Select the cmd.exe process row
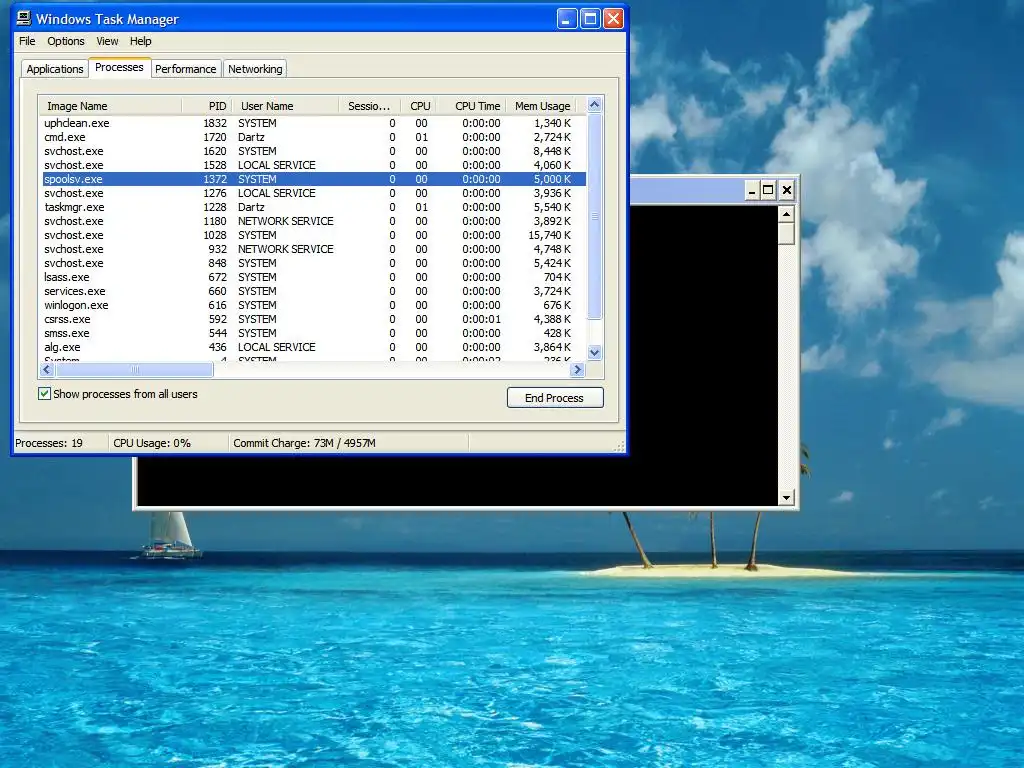Viewport: 1024px width, 768px height. pyautogui.click(x=313, y=137)
